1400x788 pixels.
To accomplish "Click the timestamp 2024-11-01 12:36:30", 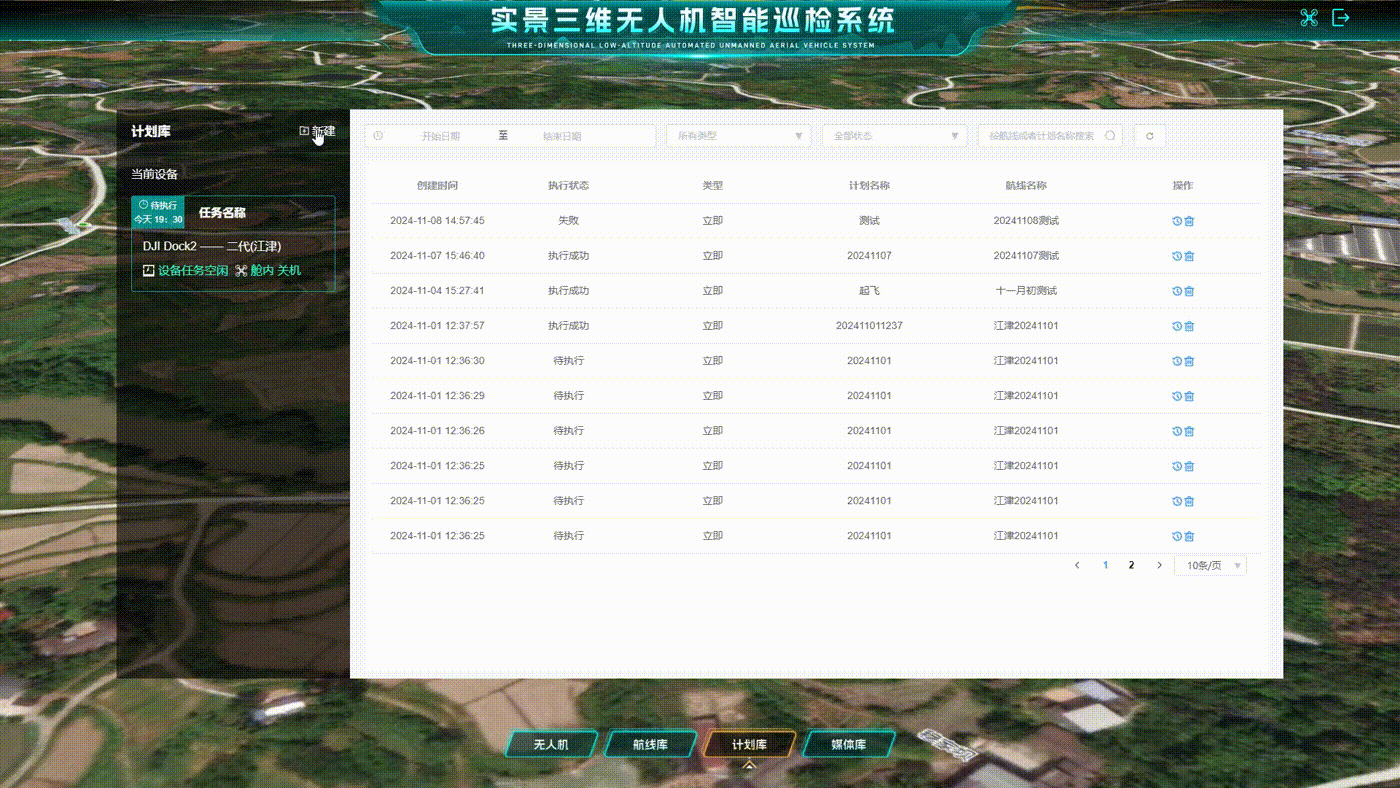I will 437,361.
